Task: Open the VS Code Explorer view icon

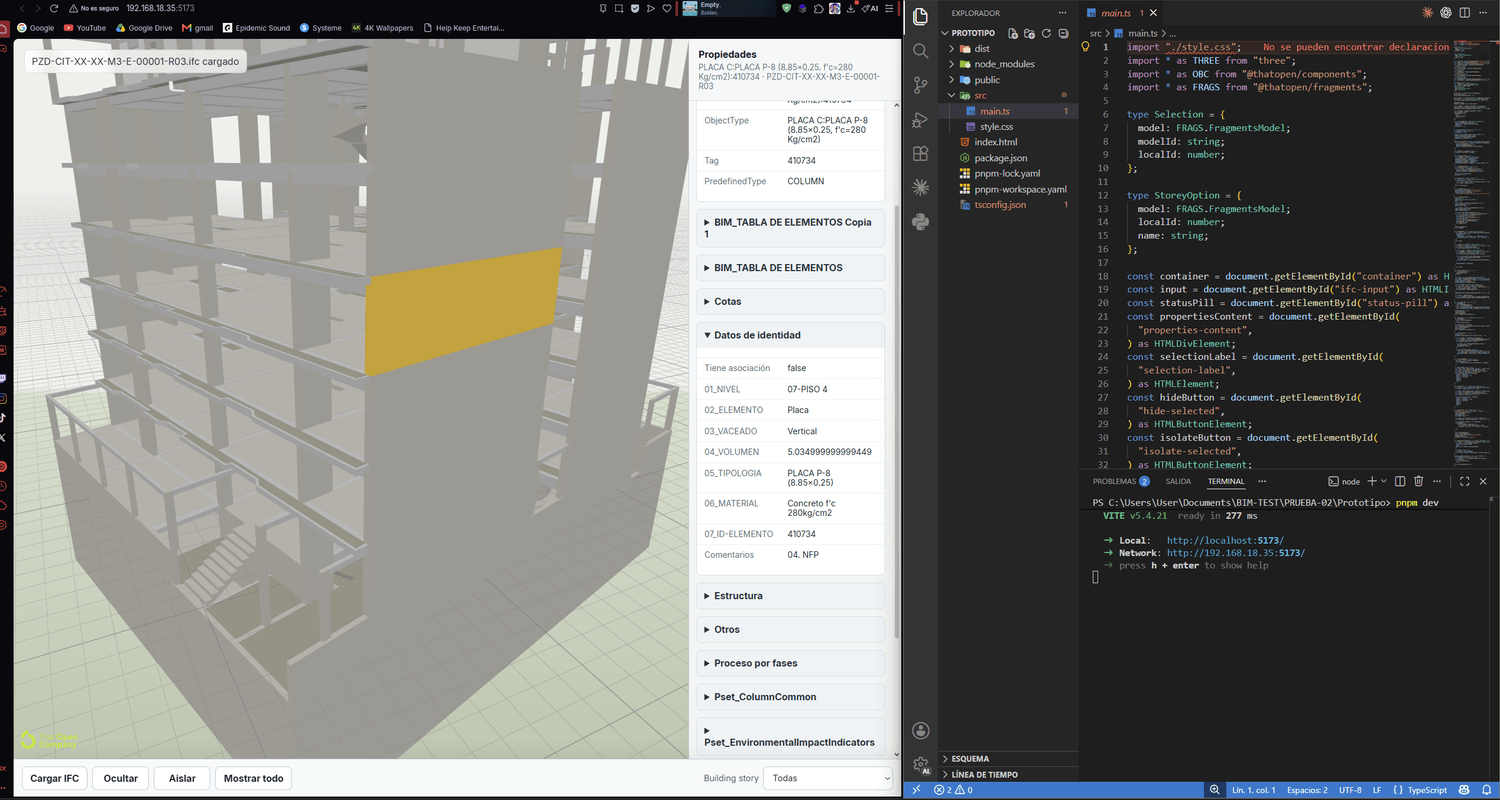Action: [x=921, y=17]
